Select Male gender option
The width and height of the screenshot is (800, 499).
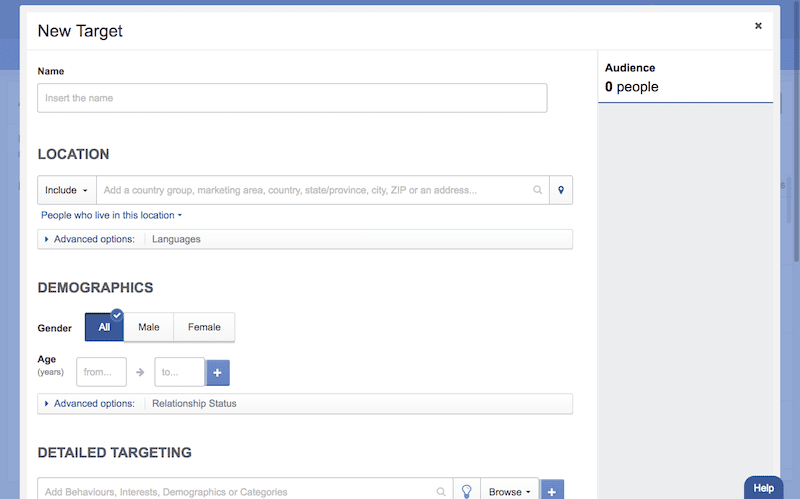149,327
